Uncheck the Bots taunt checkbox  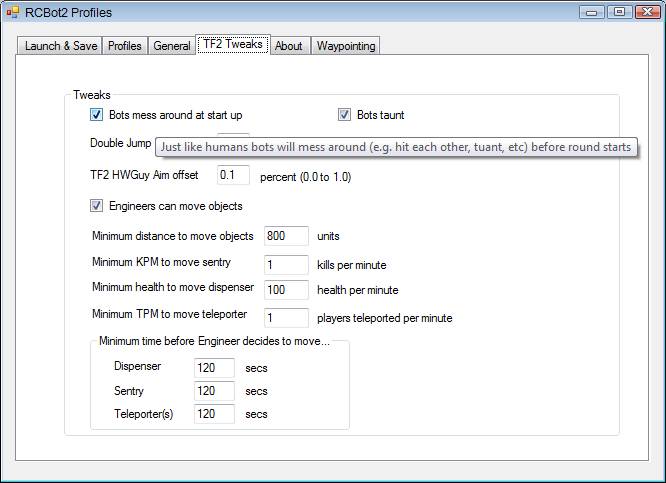(x=344, y=115)
